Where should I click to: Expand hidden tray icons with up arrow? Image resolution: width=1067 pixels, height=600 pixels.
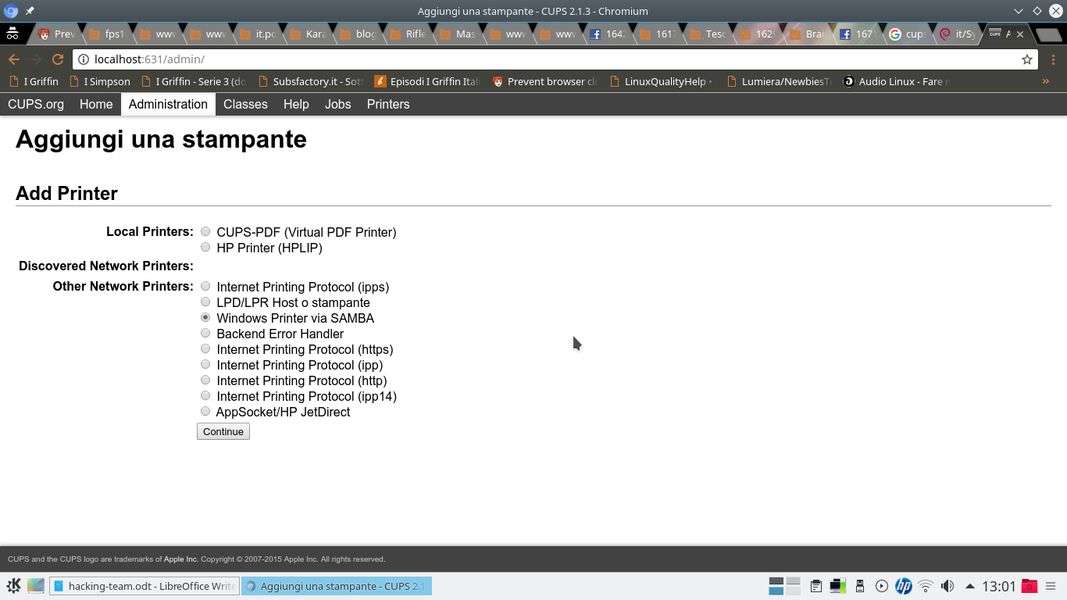970,586
